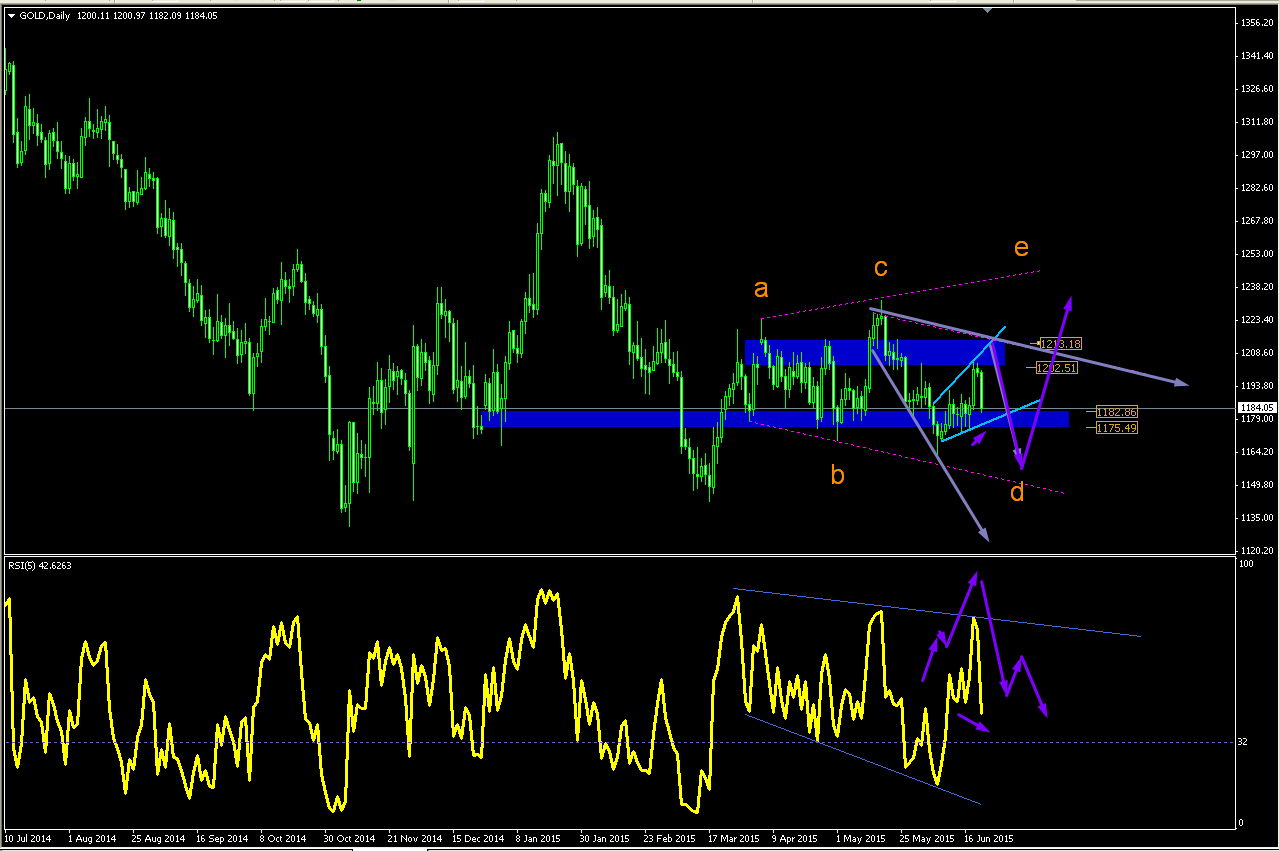This screenshot has width=1279, height=851.
Task: Select the 1175.49 price label
Action: click(x=1116, y=428)
